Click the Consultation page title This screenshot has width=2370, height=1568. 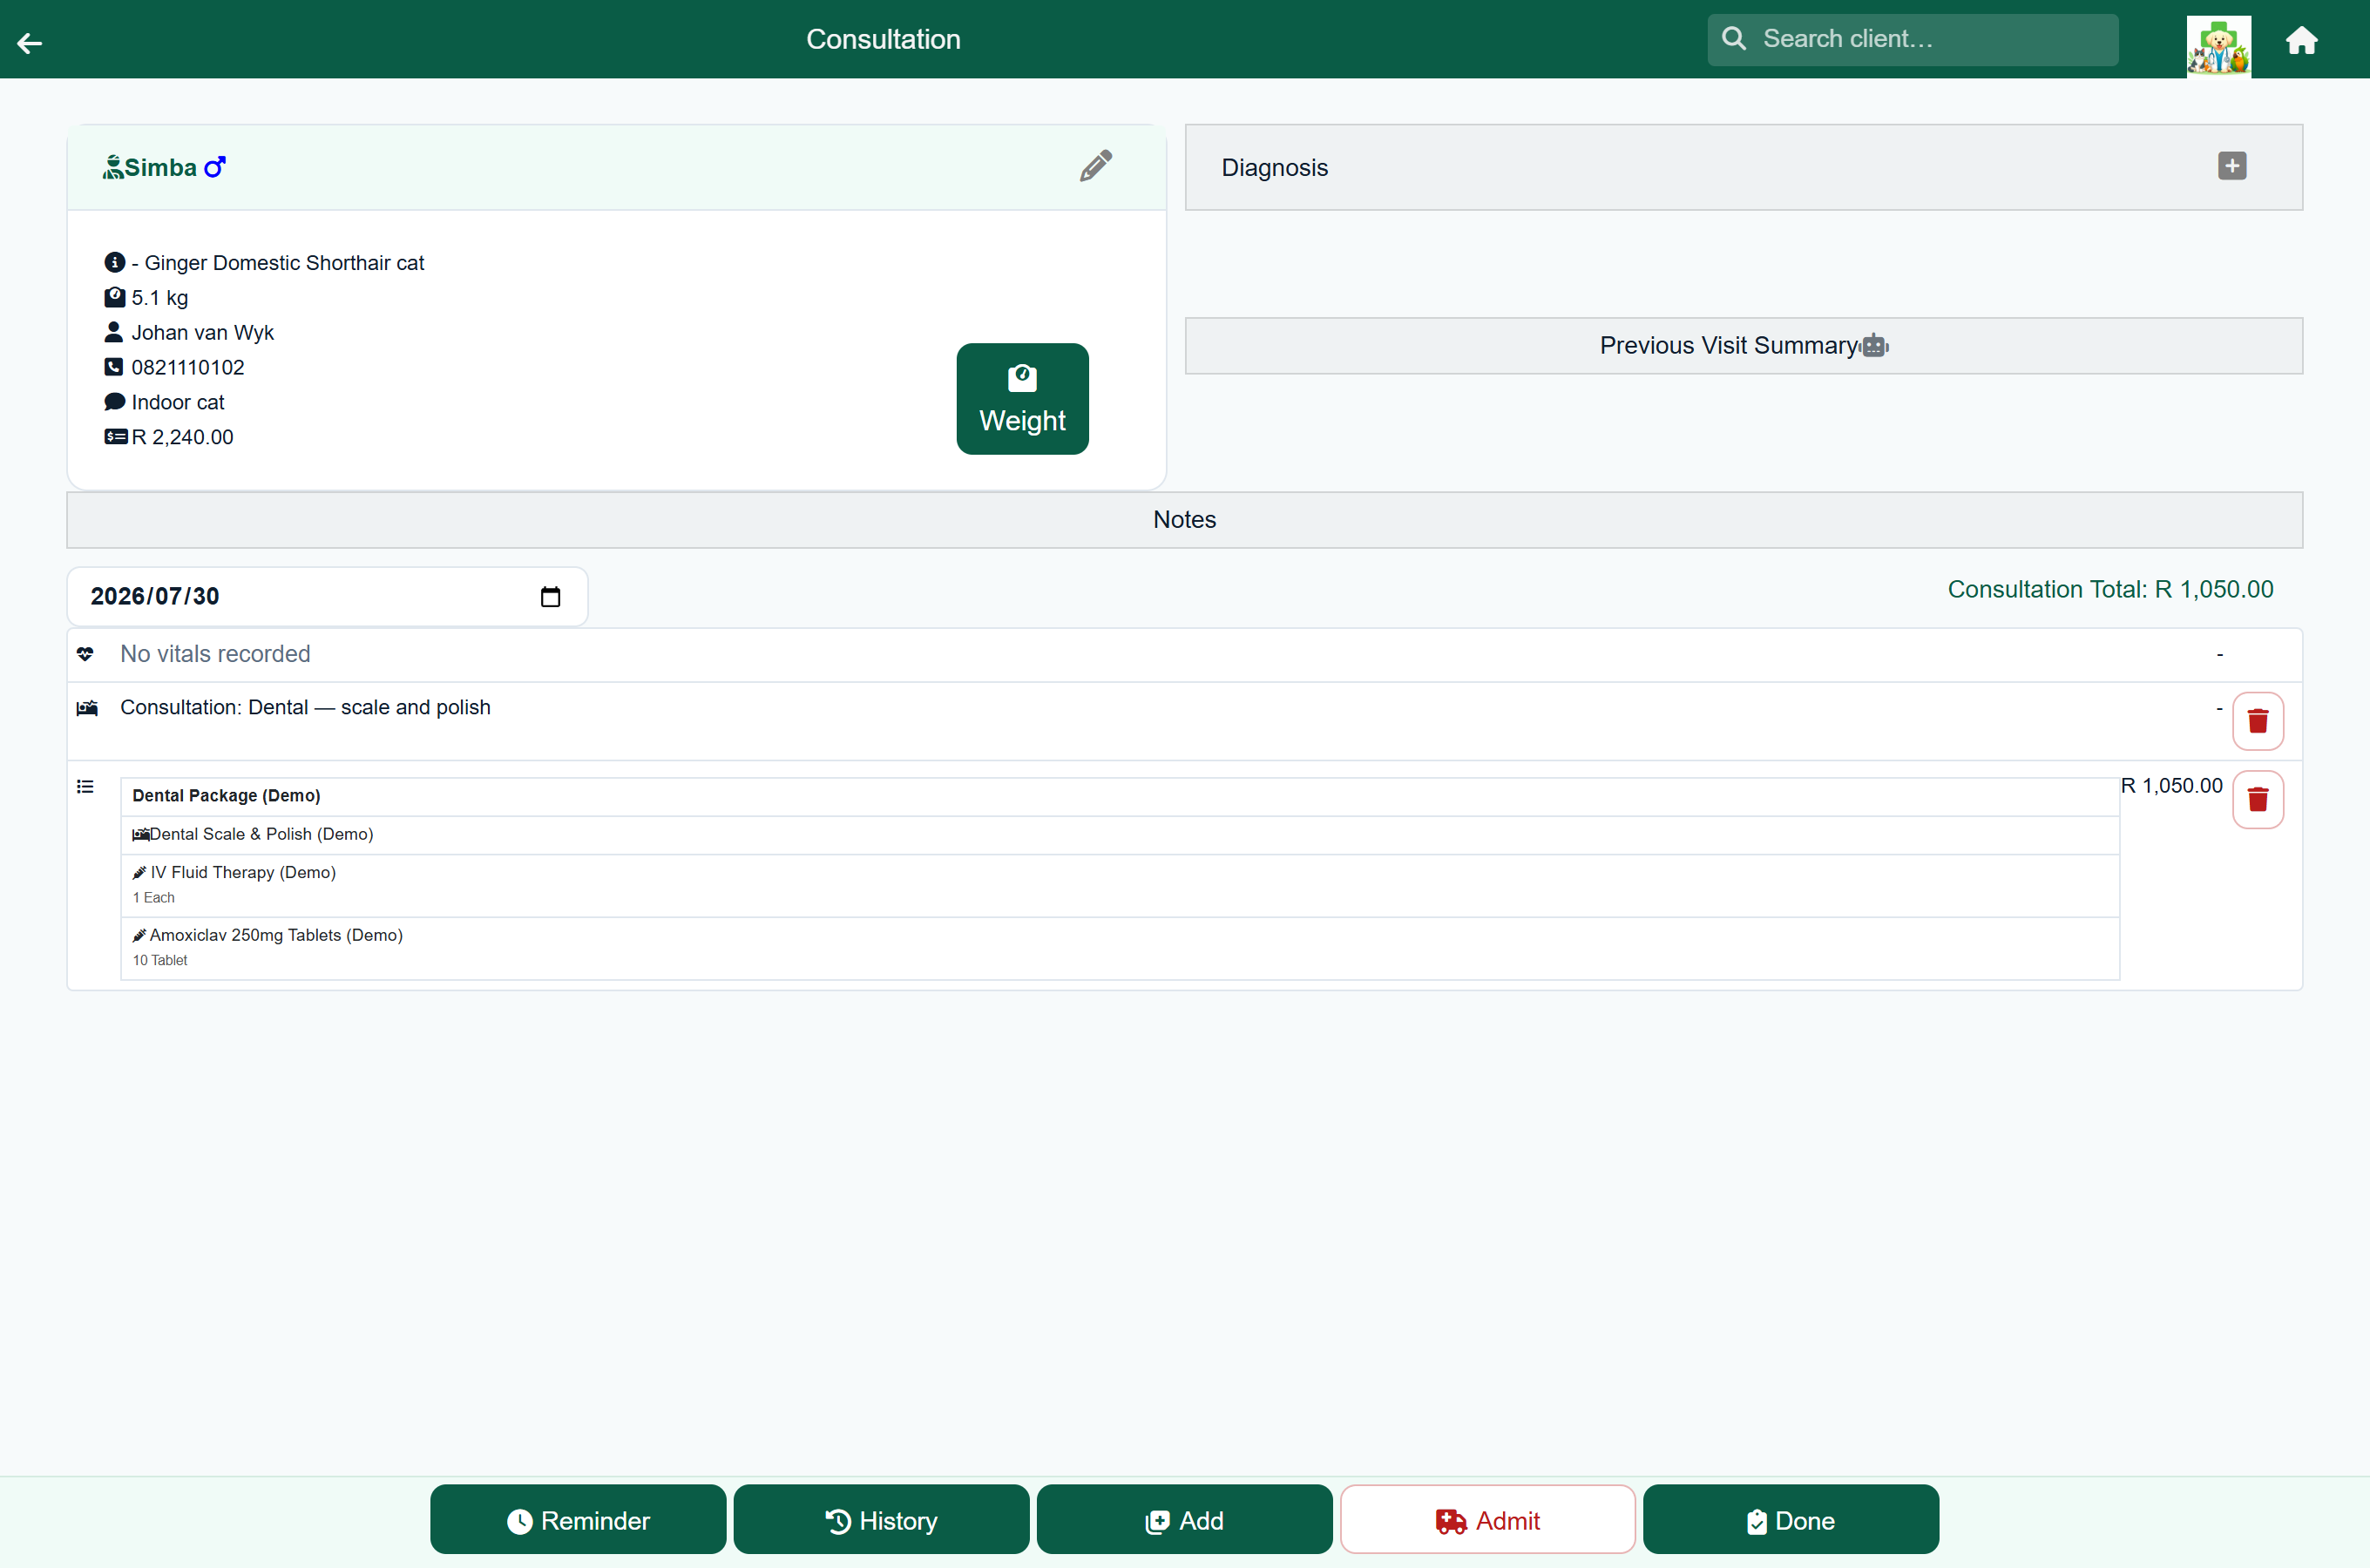(x=883, y=39)
